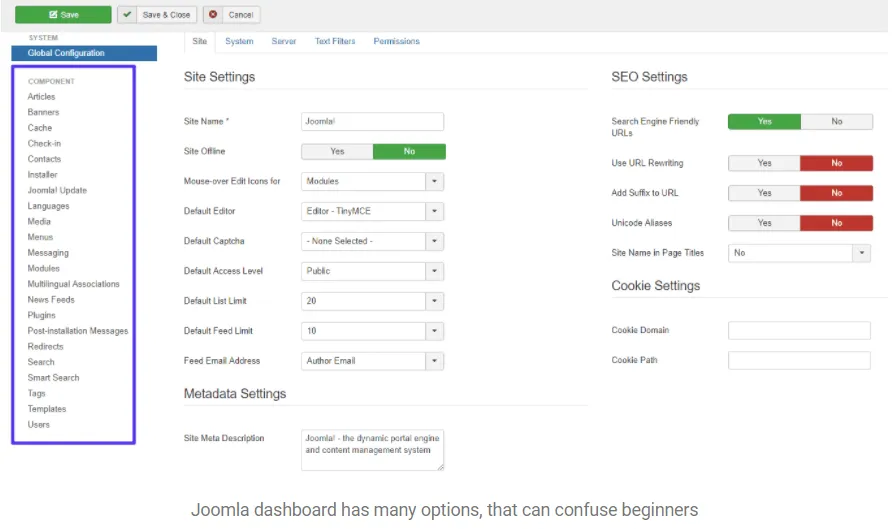Open Site Name in Page Titles dropdown

(799, 253)
